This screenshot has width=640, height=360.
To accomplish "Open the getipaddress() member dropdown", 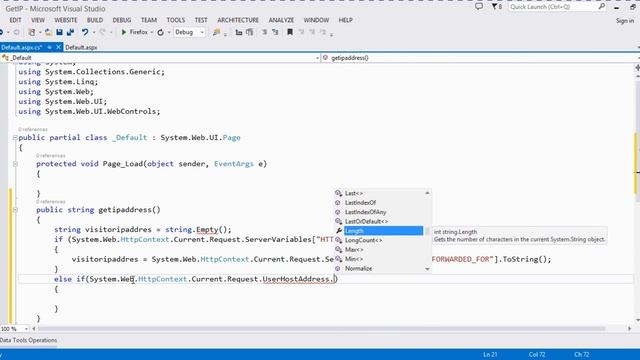I will pyautogui.click(x=480, y=58).
